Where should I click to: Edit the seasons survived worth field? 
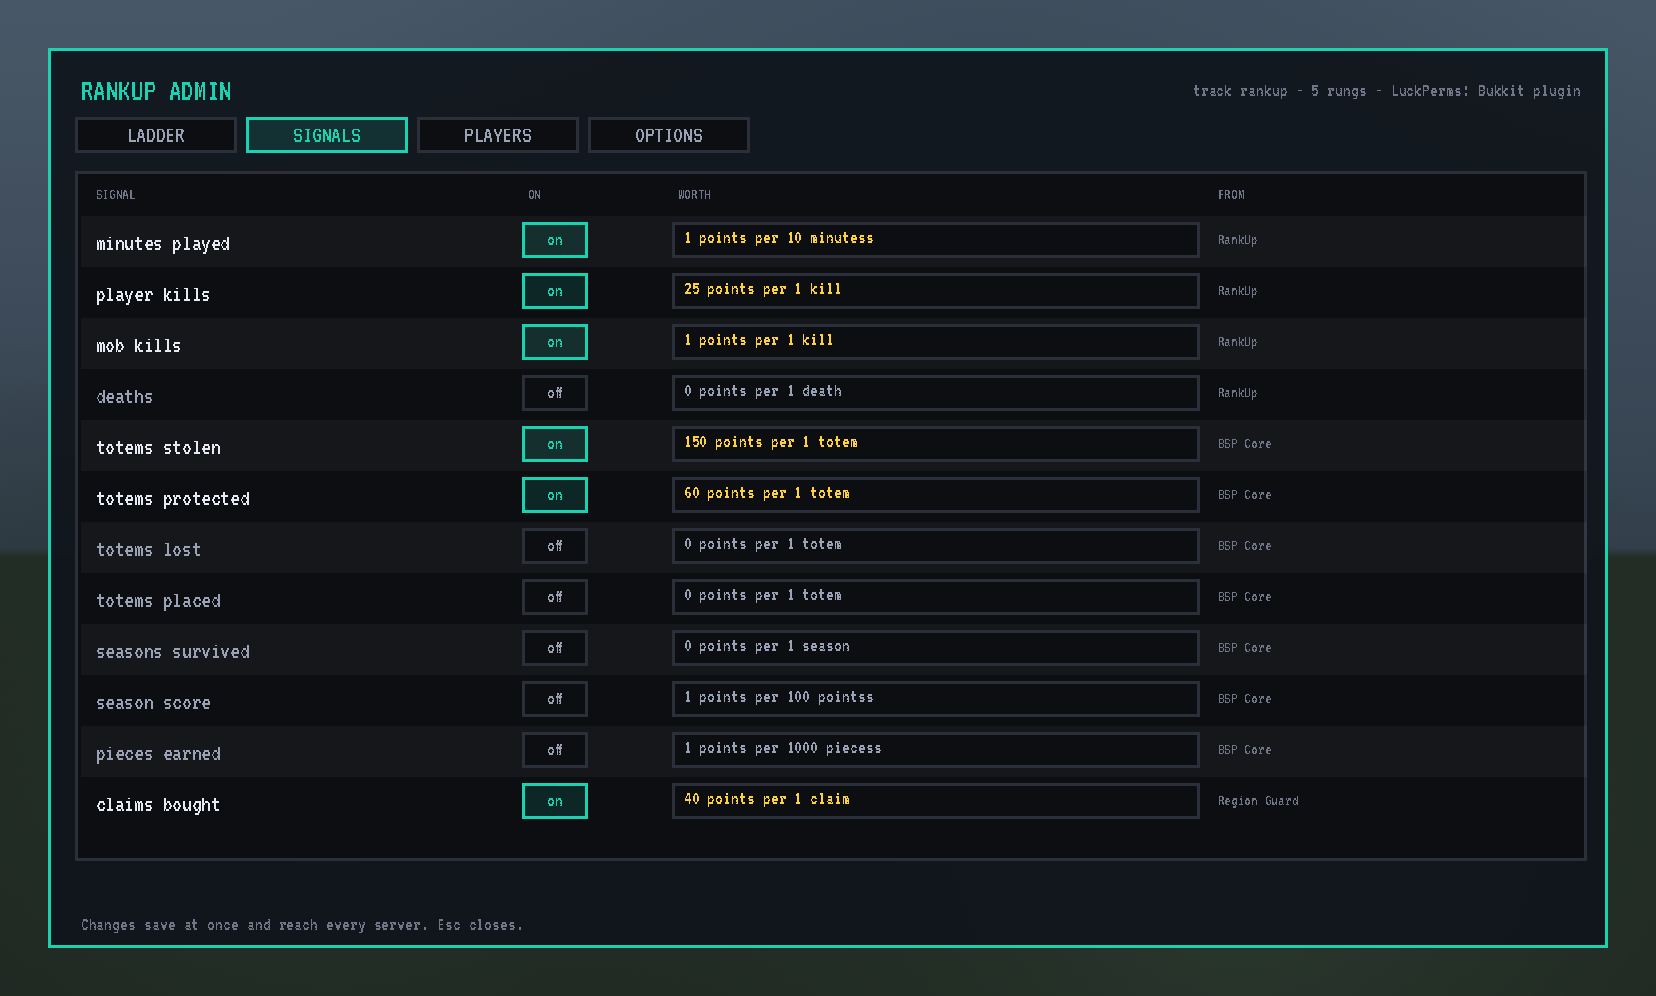(936, 648)
